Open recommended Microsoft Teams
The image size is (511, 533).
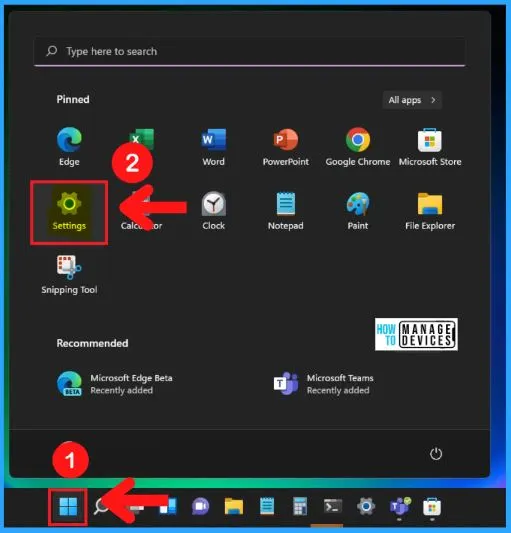[x=324, y=384]
